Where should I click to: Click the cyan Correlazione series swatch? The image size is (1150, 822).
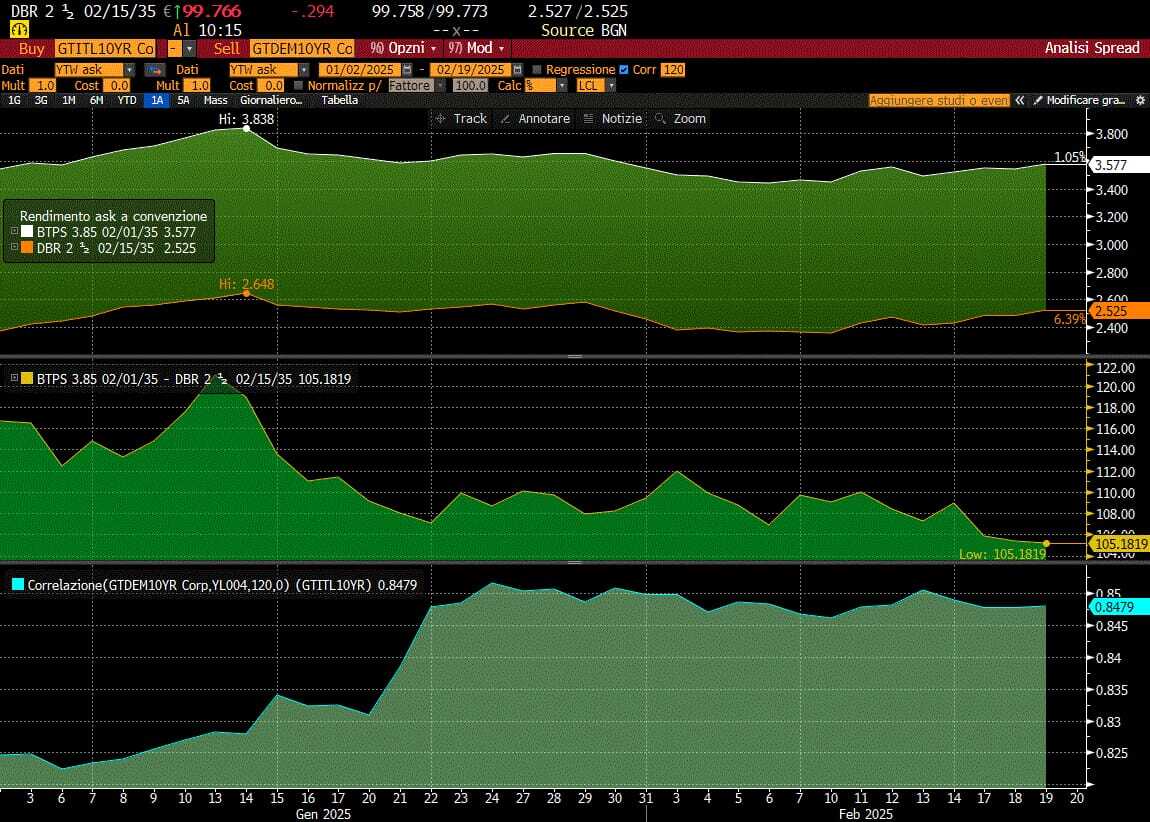18,584
